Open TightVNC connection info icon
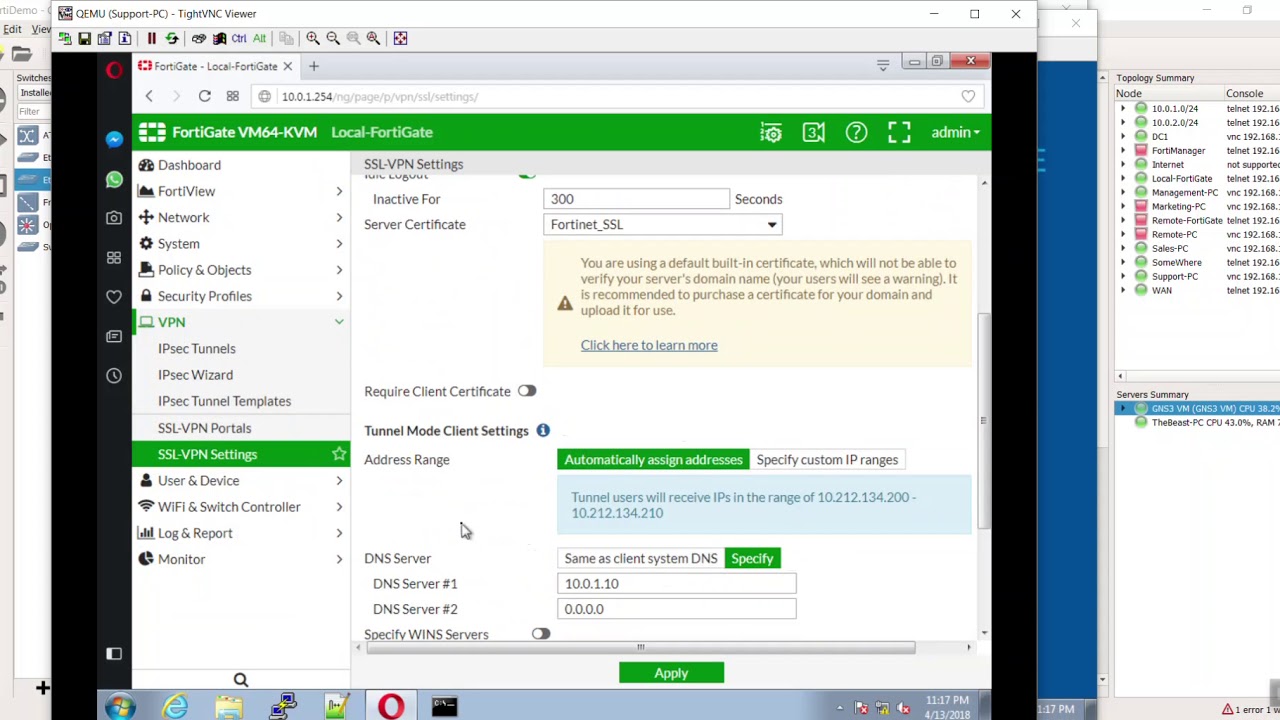Screen dimensions: 1280x720 pyautogui.click(x=124, y=38)
